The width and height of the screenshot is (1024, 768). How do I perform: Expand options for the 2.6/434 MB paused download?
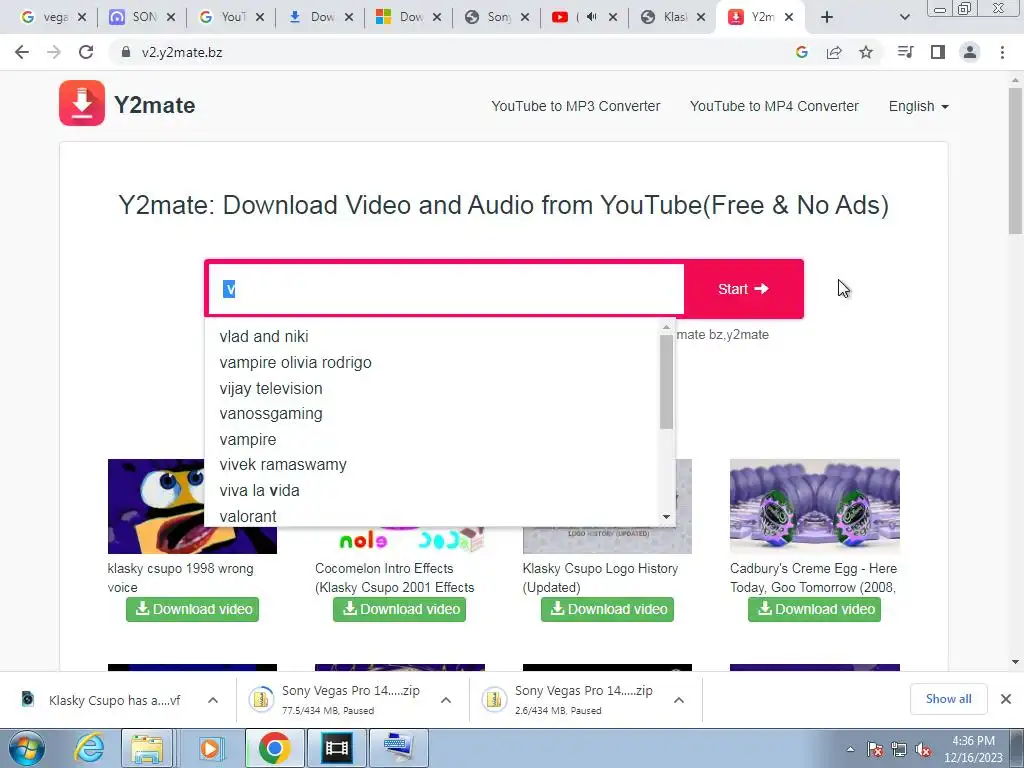[x=679, y=700]
